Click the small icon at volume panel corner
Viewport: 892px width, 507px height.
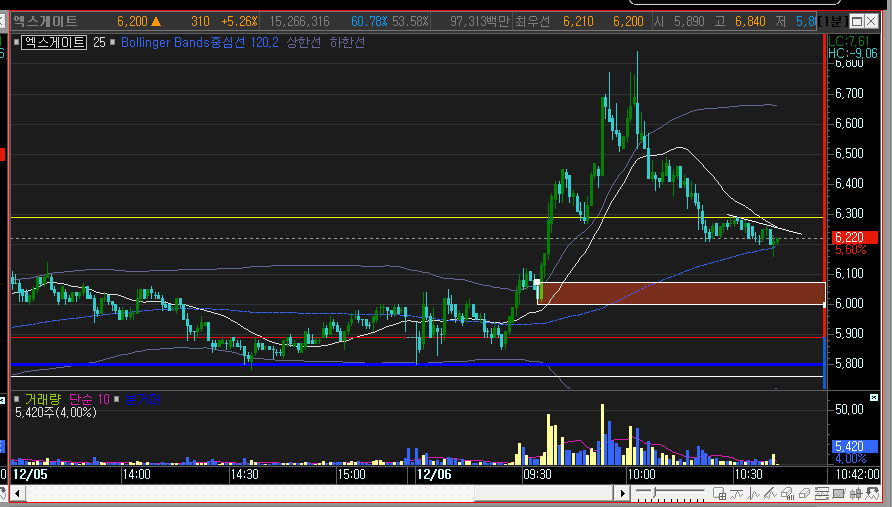[x=874, y=397]
